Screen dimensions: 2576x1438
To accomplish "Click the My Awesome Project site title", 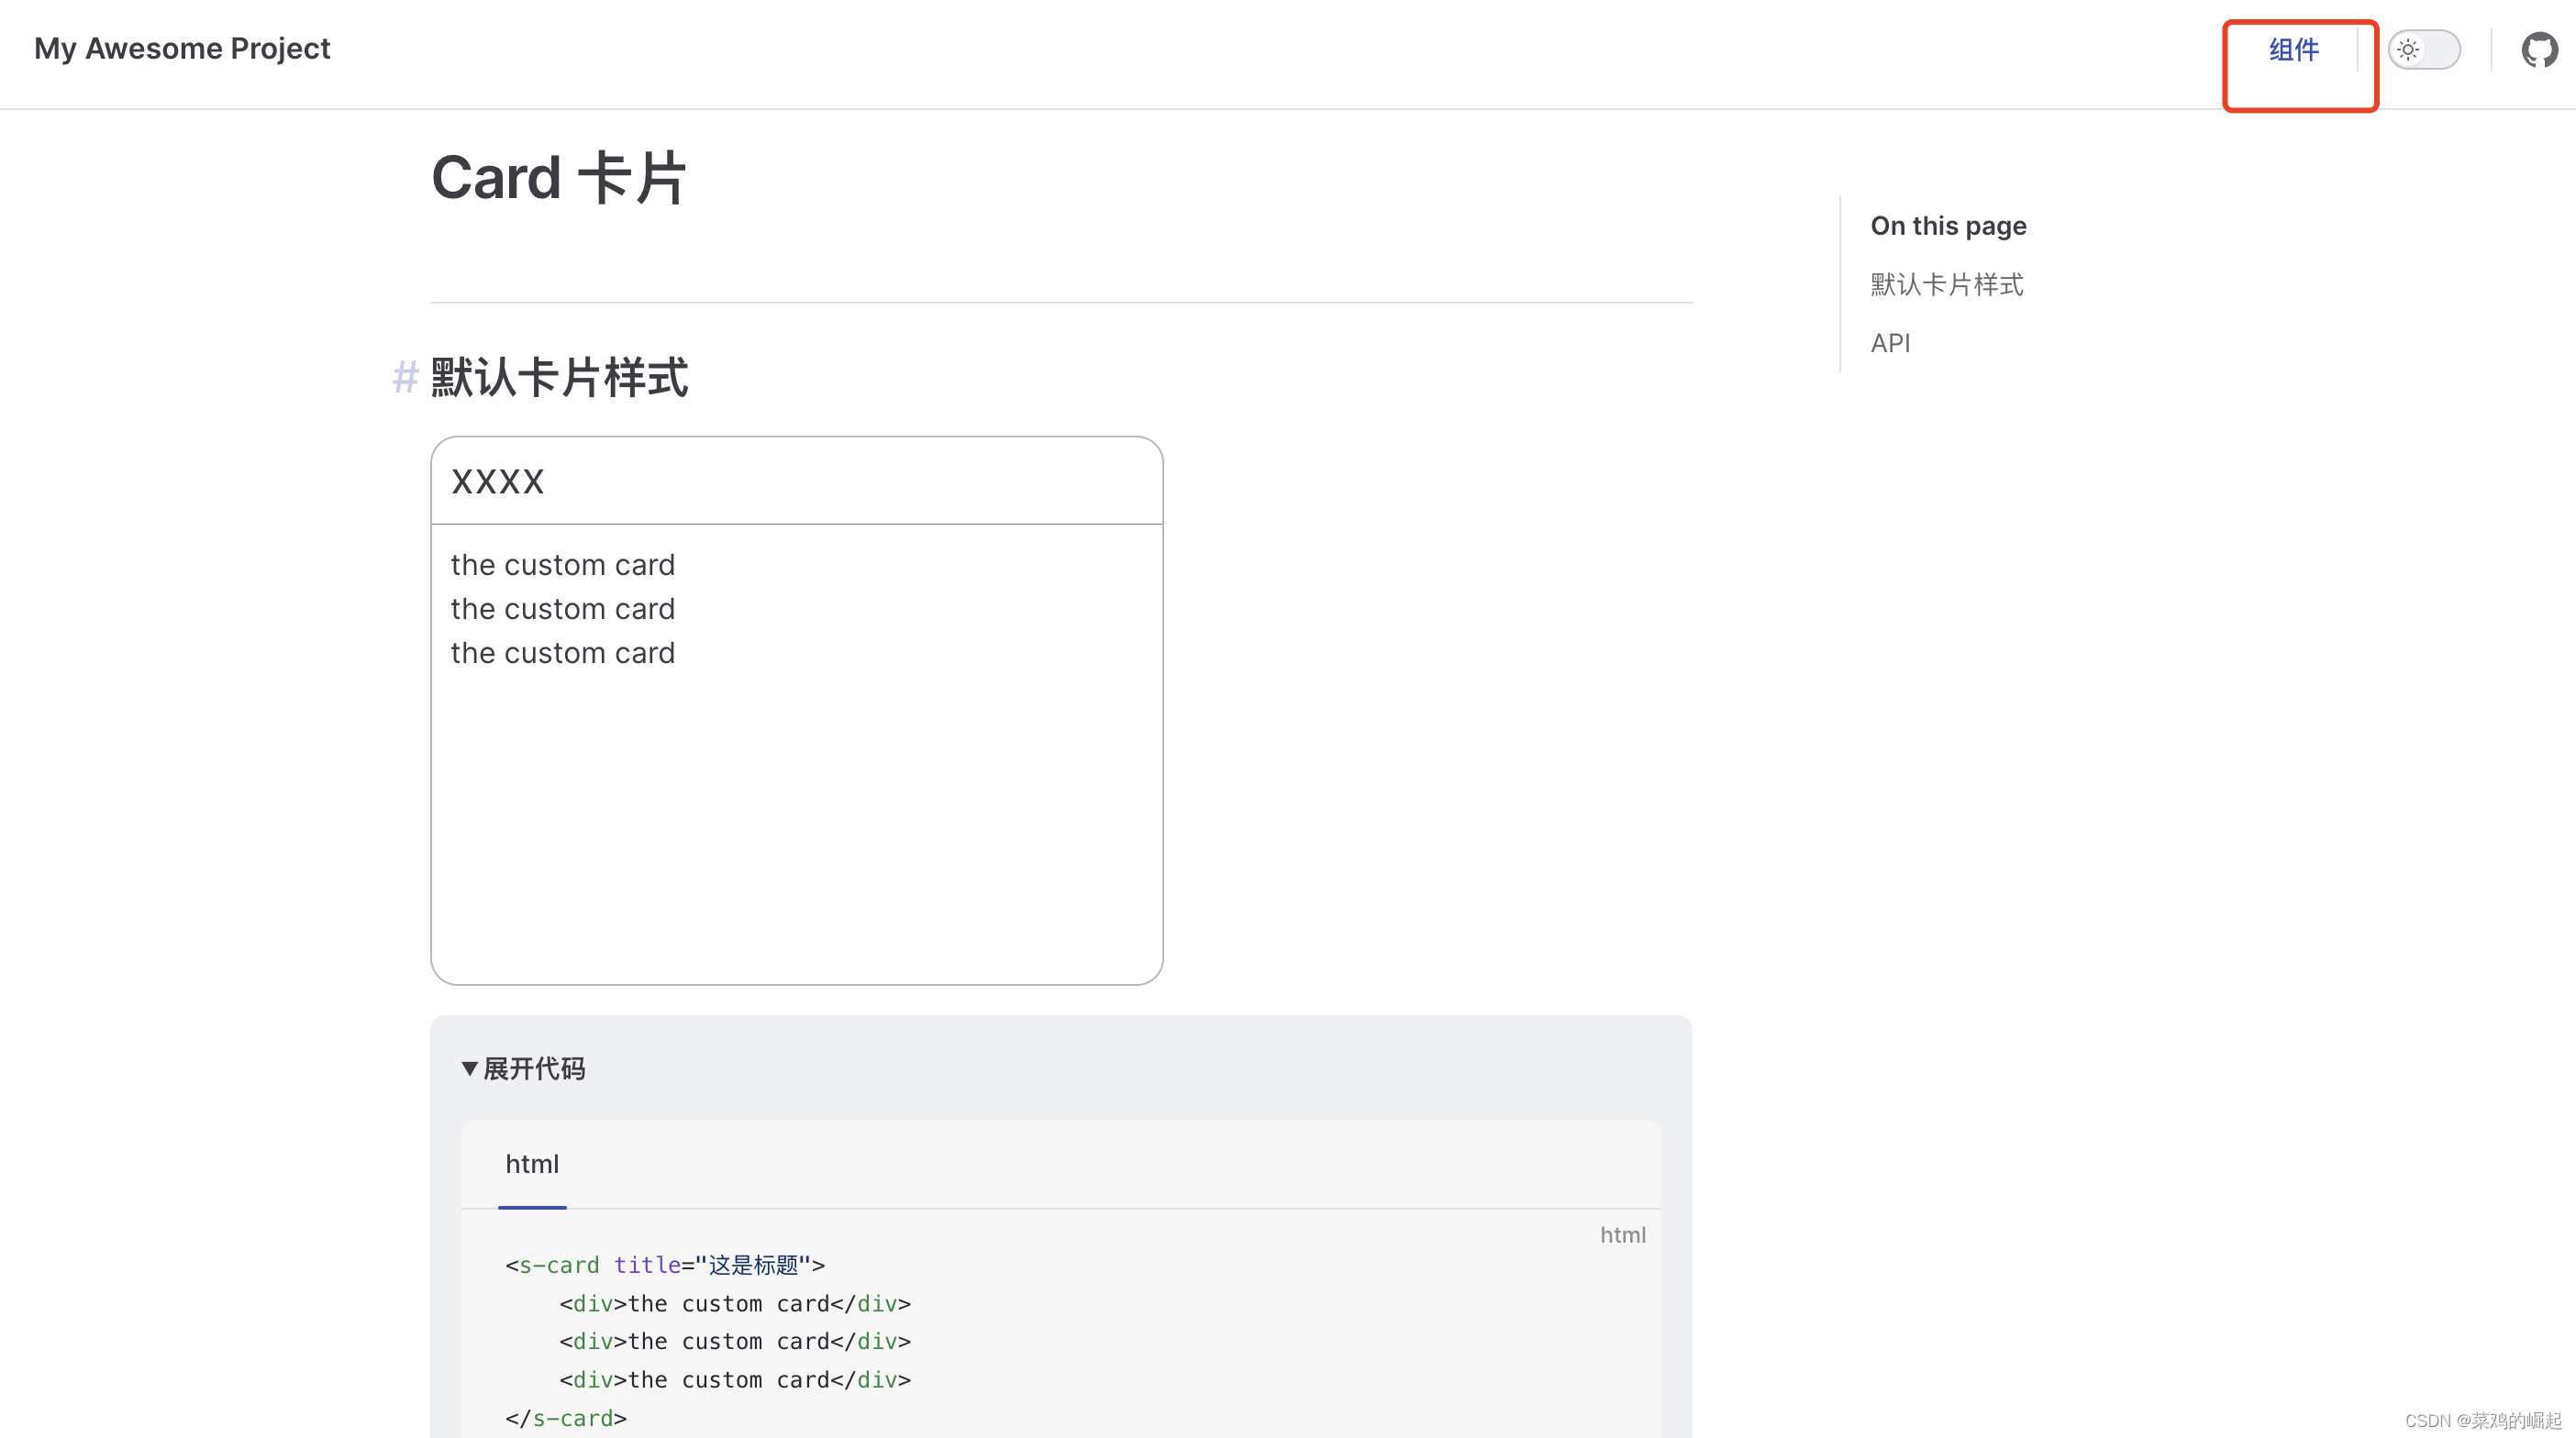I will coord(182,49).
